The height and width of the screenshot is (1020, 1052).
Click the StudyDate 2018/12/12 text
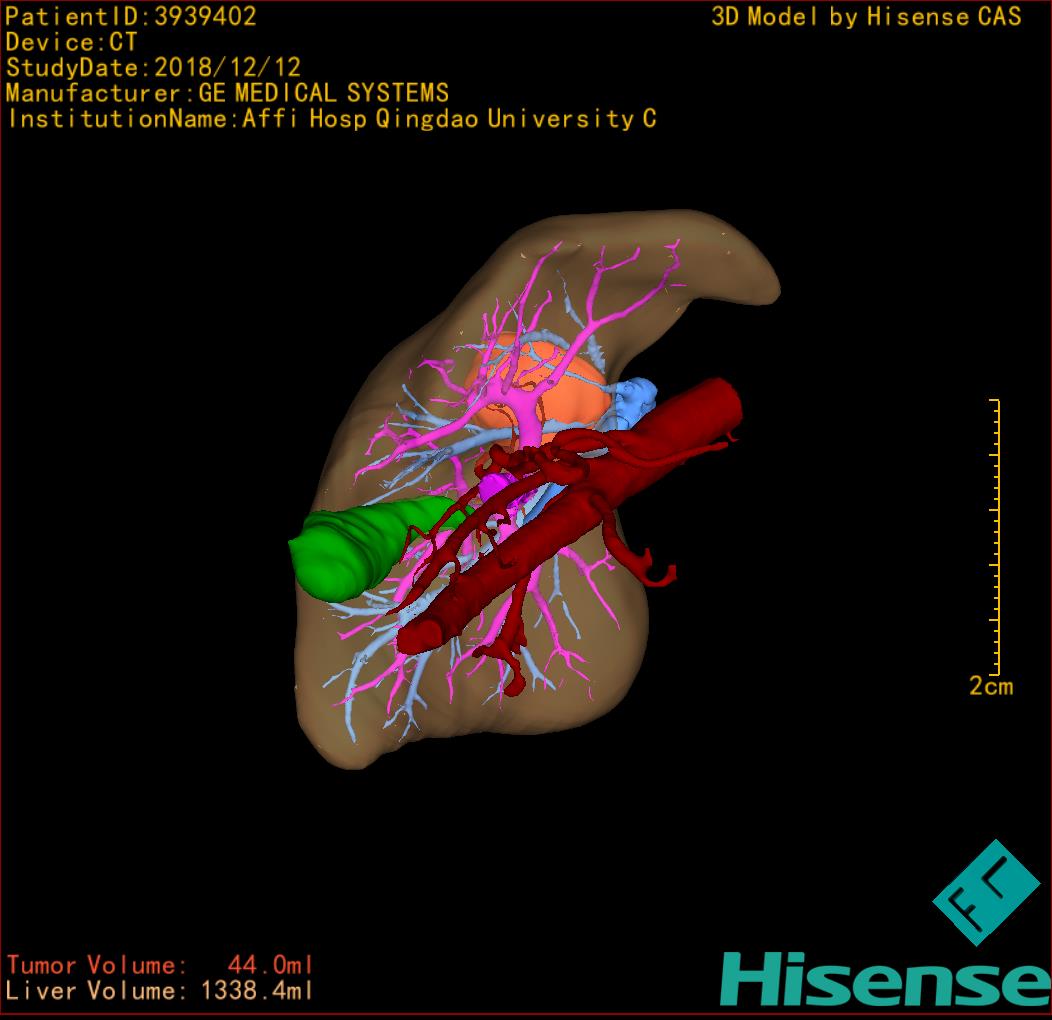153,68
